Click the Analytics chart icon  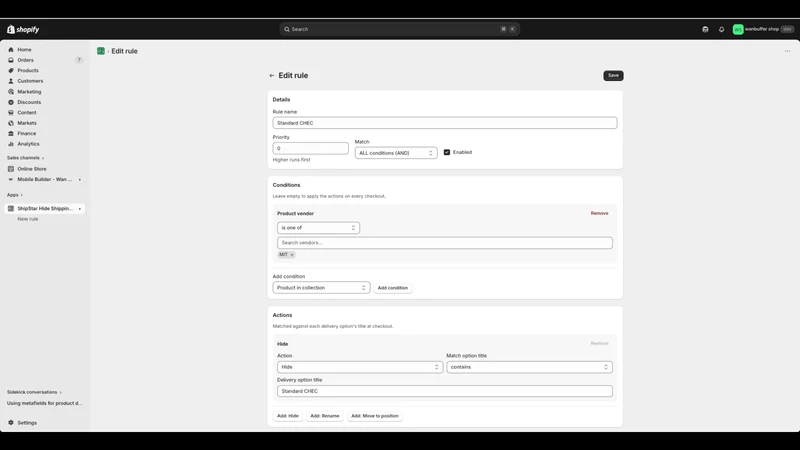(11, 144)
